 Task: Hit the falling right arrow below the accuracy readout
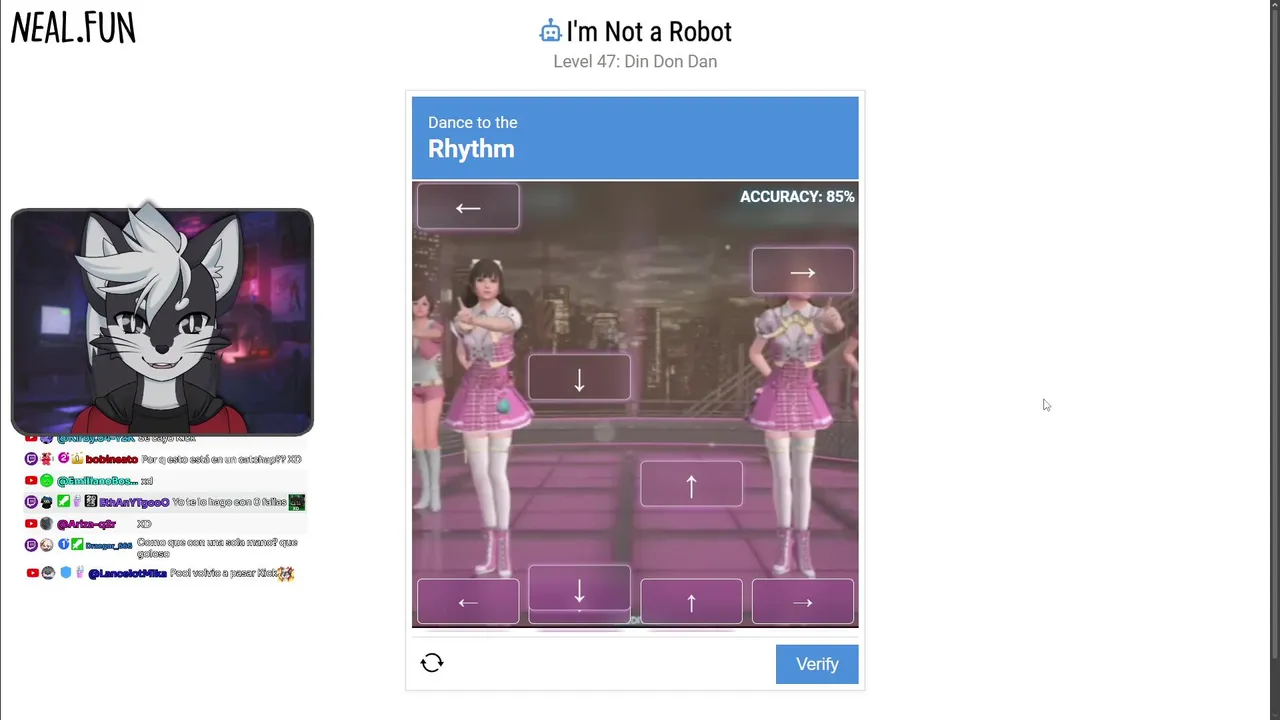point(803,271)
